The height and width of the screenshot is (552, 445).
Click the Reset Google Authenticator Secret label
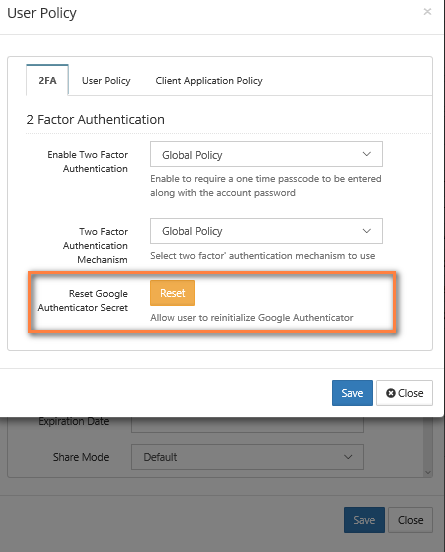(83, 300)
